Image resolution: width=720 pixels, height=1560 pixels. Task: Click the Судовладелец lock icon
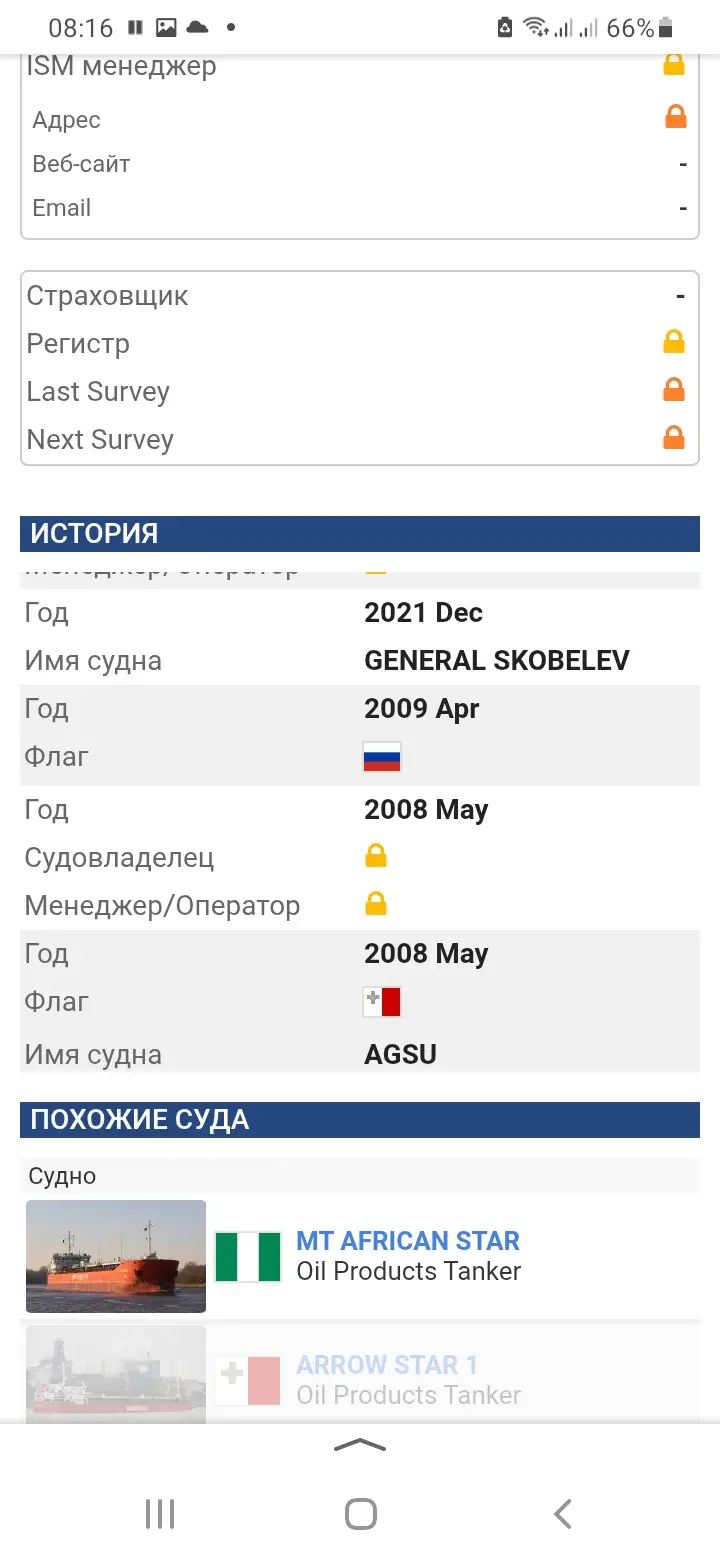click(376, 856)
